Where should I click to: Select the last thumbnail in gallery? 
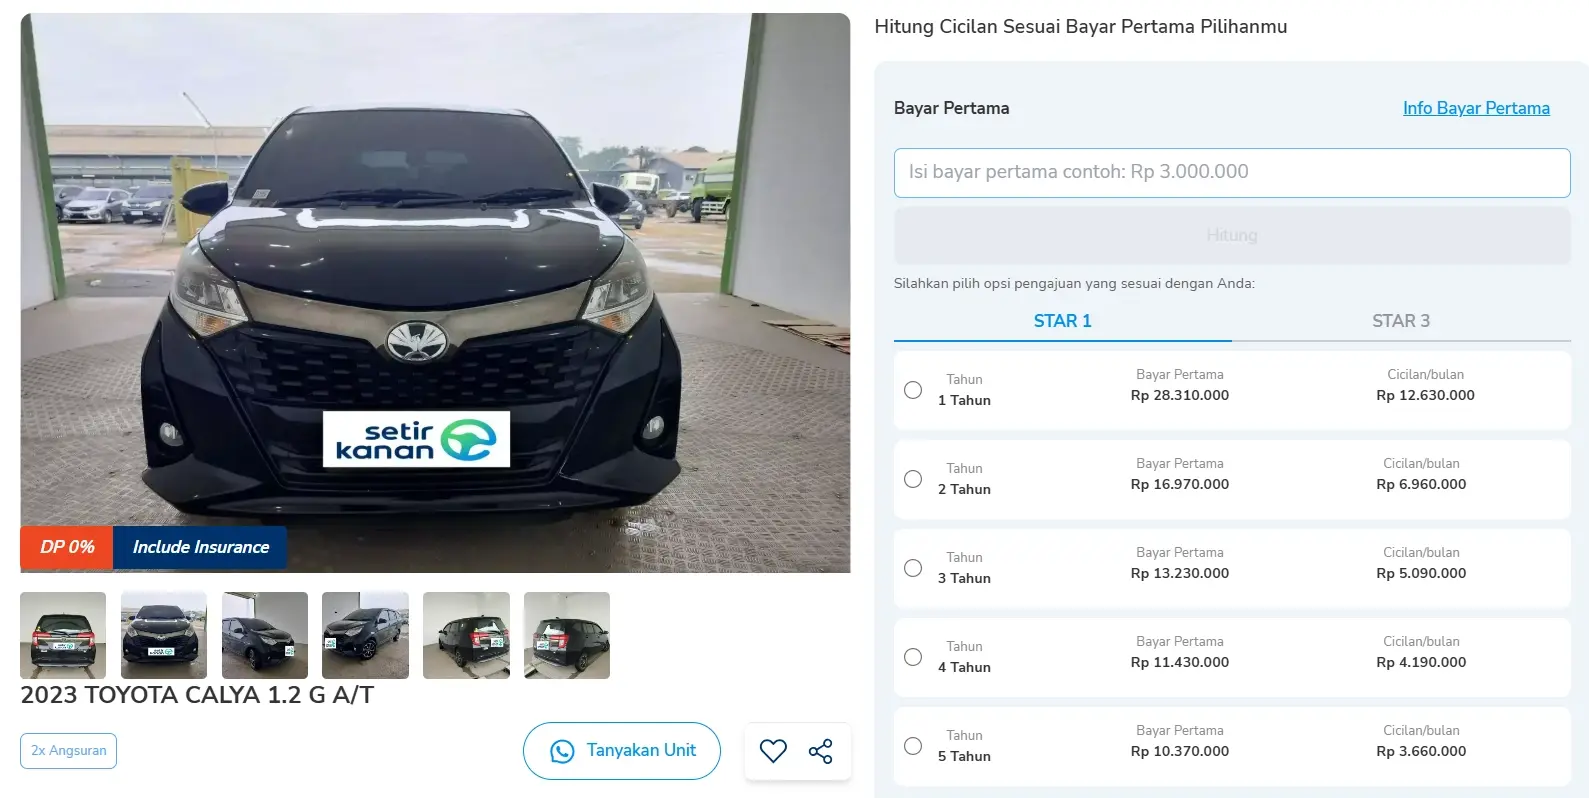click(x=567, y=635)
